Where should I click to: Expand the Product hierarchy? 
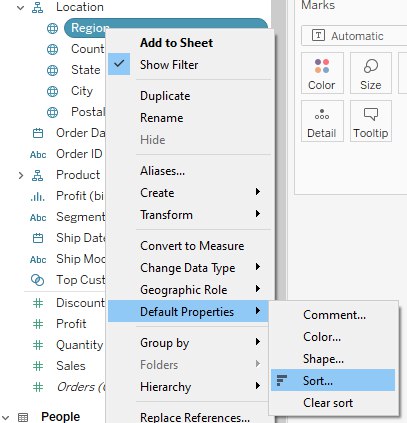21,175
